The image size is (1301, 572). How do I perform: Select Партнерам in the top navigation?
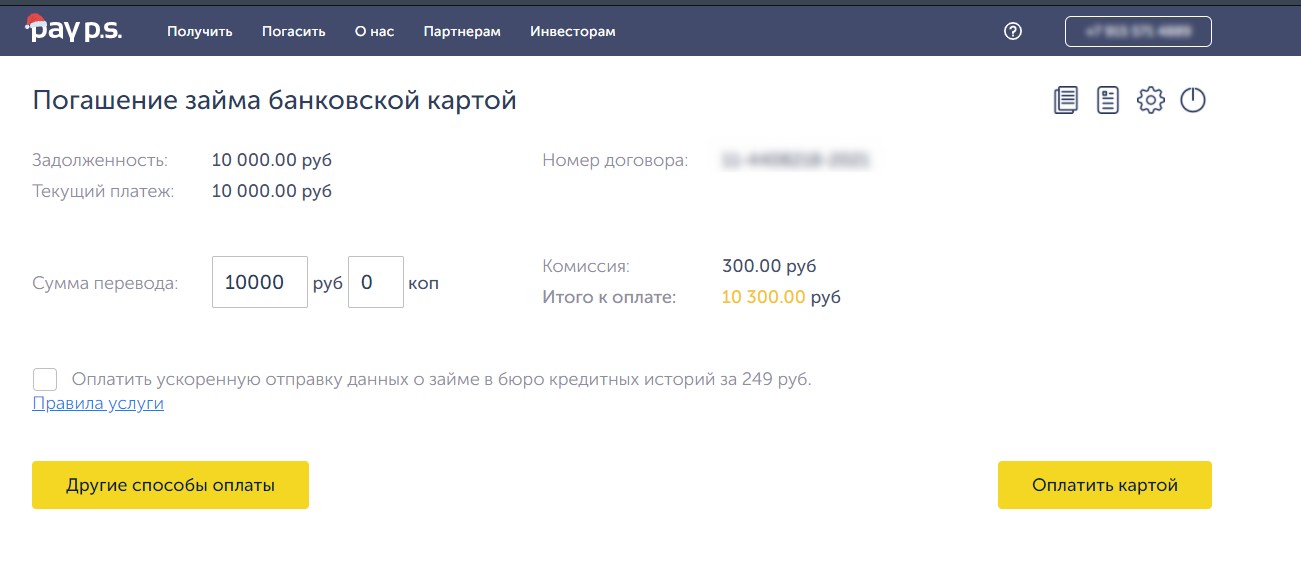[462, 31]
